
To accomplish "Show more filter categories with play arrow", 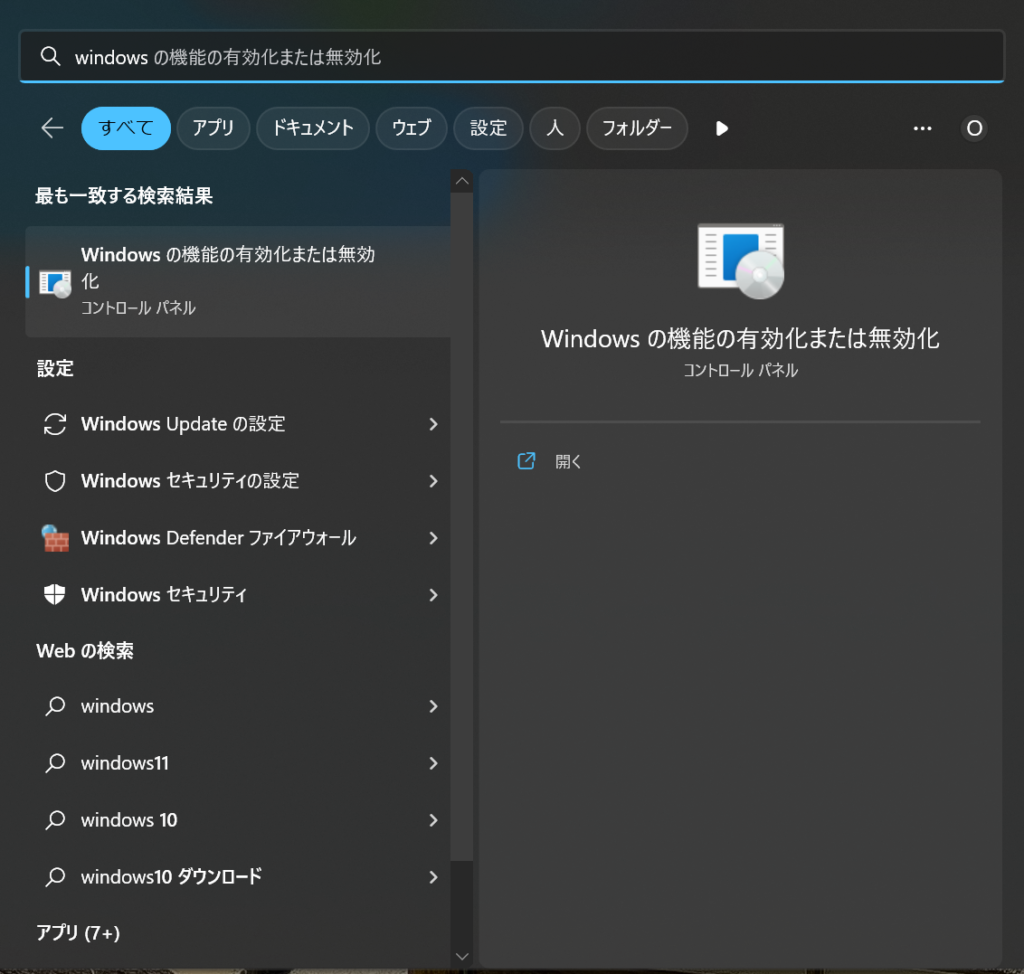I will click(x=722, y=128).
